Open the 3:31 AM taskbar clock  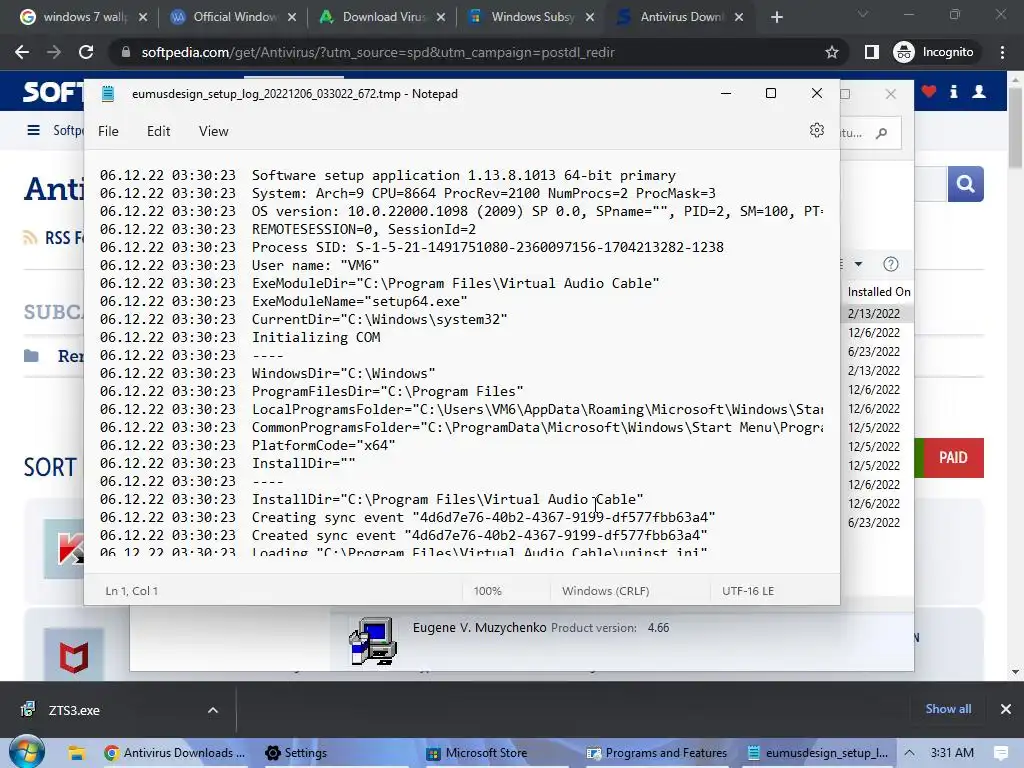pos(952,753)
